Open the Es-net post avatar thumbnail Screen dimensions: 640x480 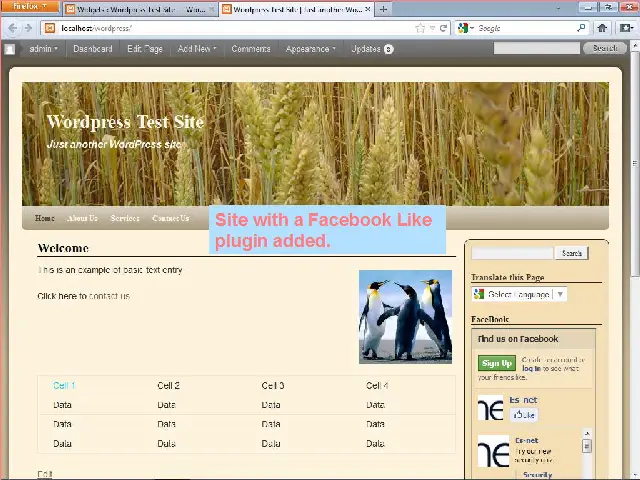coord(493,451)
